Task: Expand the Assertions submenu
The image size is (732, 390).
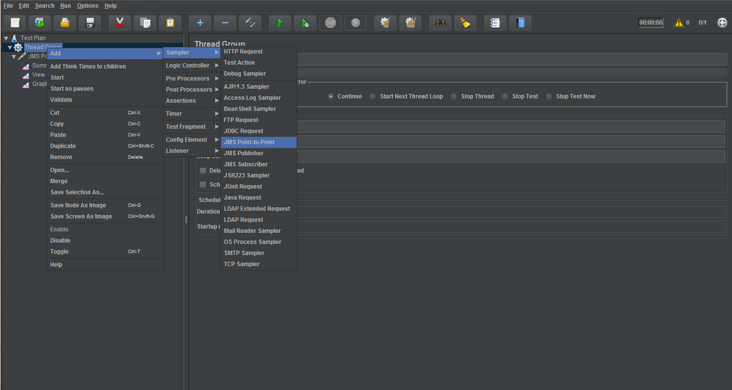Action: click(192, 101)
